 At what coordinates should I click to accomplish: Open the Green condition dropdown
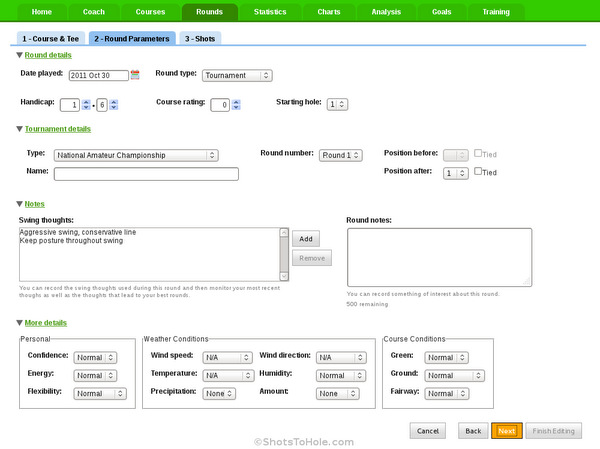click(x=447, y=358)
